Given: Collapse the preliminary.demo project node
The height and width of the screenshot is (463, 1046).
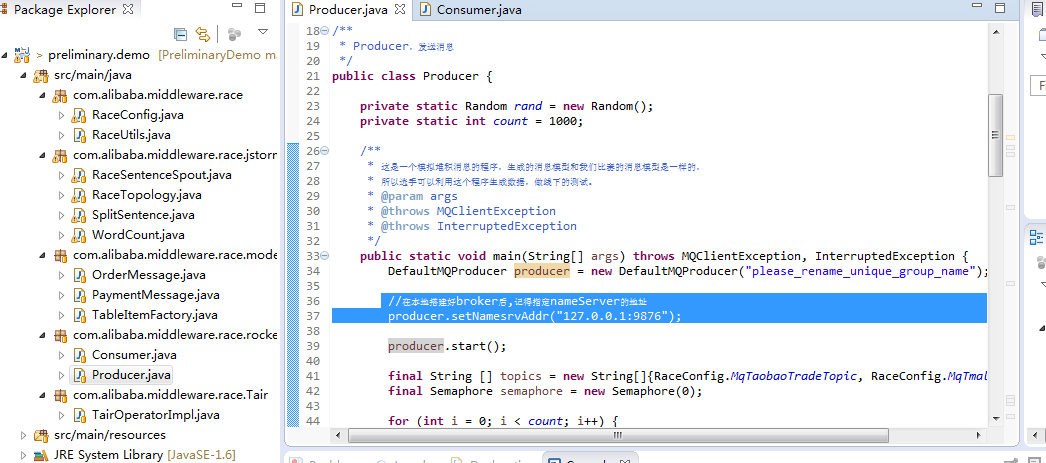Looking at the screenshot, I should (5, 55).
